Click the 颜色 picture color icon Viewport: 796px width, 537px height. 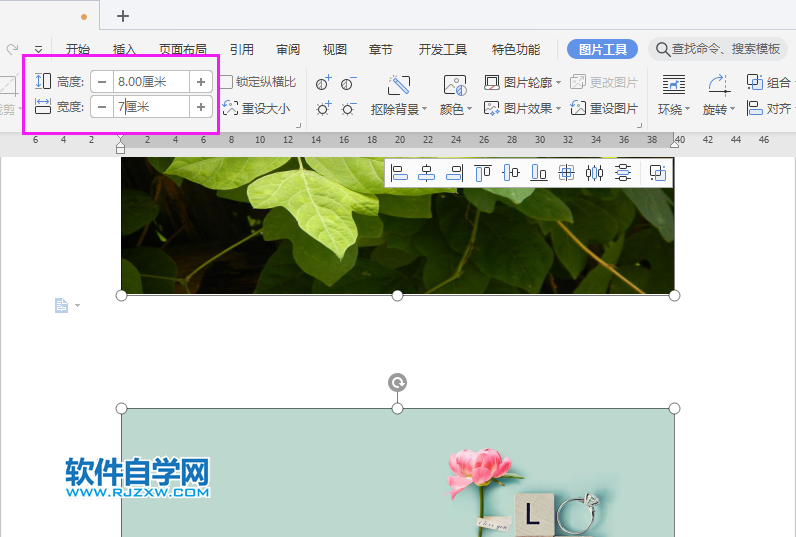click(455, 85)
